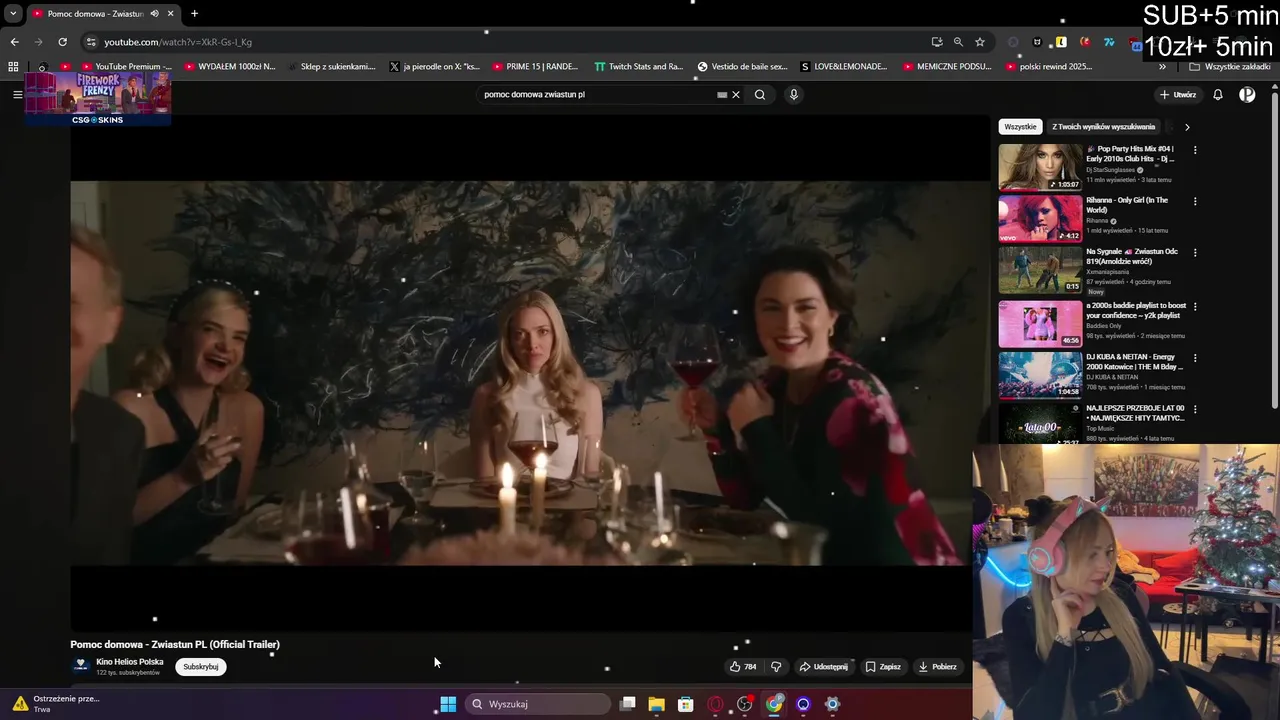The image size is (1280, 720).
Task: Open more options for Na Sygnale video
Action: coord(1195,253)
